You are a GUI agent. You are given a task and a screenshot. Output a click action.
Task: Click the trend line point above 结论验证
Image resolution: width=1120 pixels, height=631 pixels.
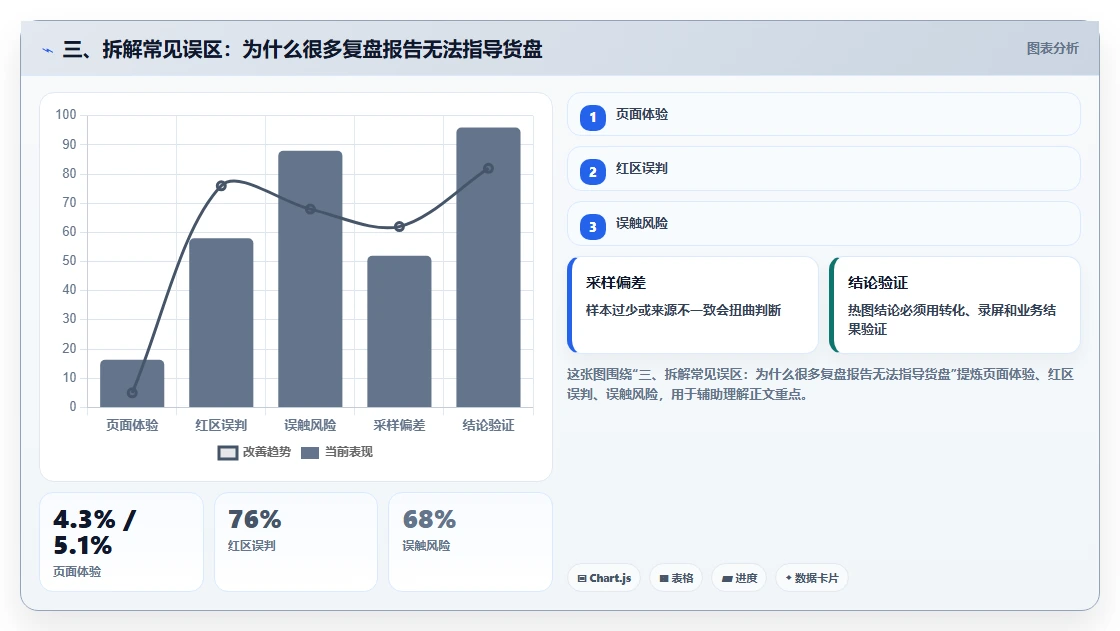coord(489,169)
